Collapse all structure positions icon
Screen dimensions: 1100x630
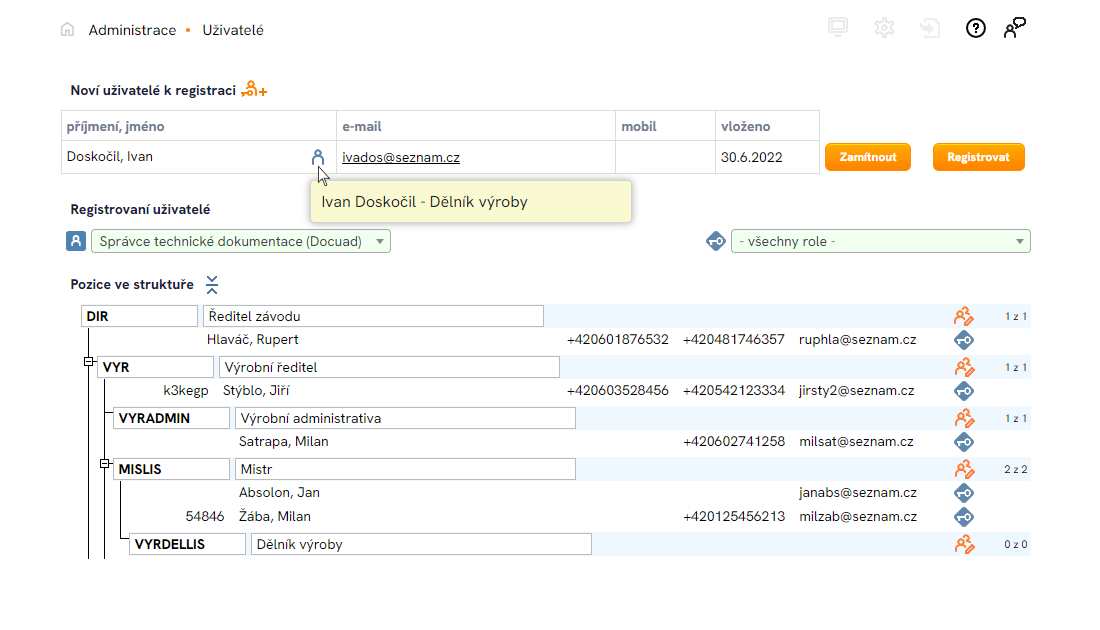(211, 285)
